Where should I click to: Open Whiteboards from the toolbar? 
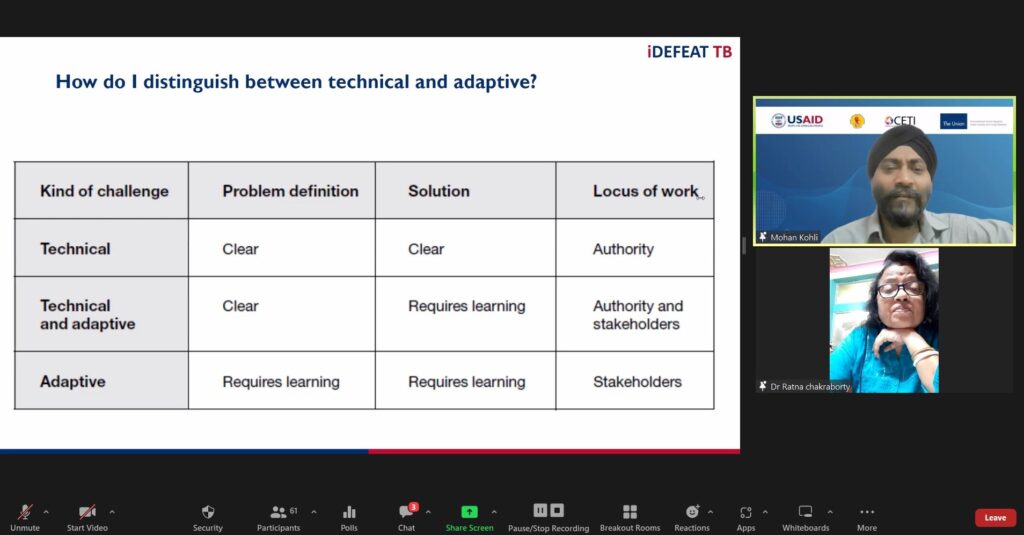tap(805, 512)
